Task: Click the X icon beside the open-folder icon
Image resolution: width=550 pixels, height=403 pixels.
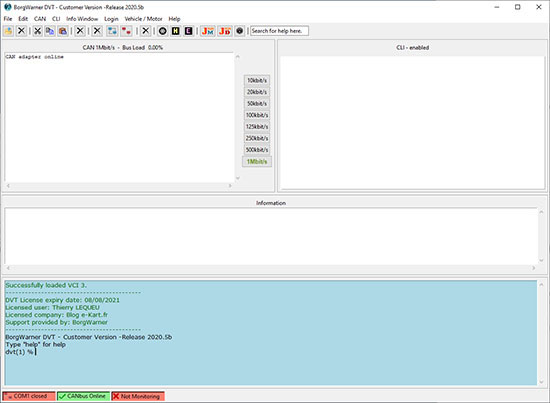Action: (21, 31)
